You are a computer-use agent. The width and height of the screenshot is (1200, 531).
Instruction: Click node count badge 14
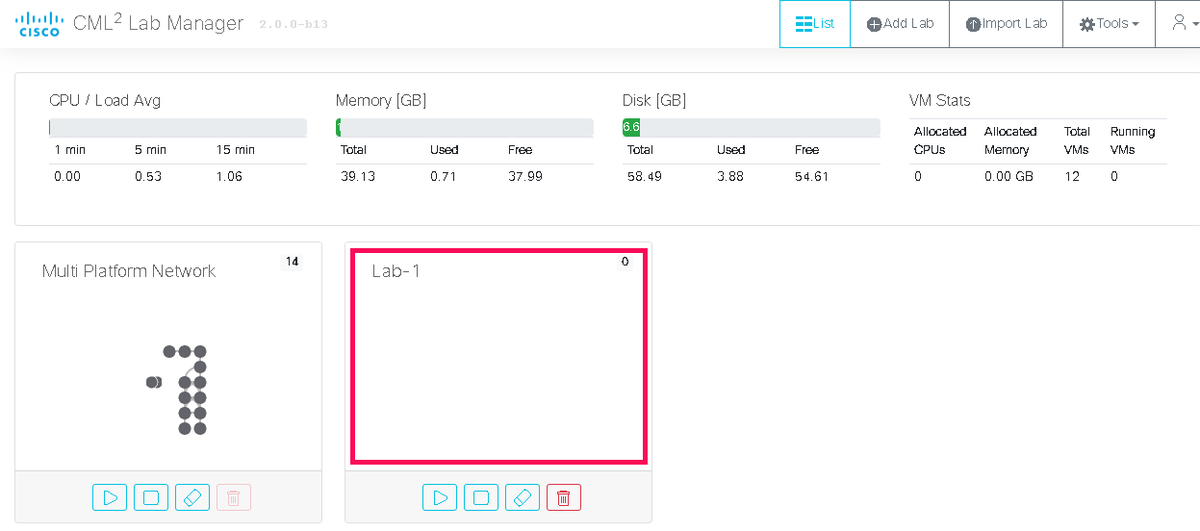(x=292, y=262)
